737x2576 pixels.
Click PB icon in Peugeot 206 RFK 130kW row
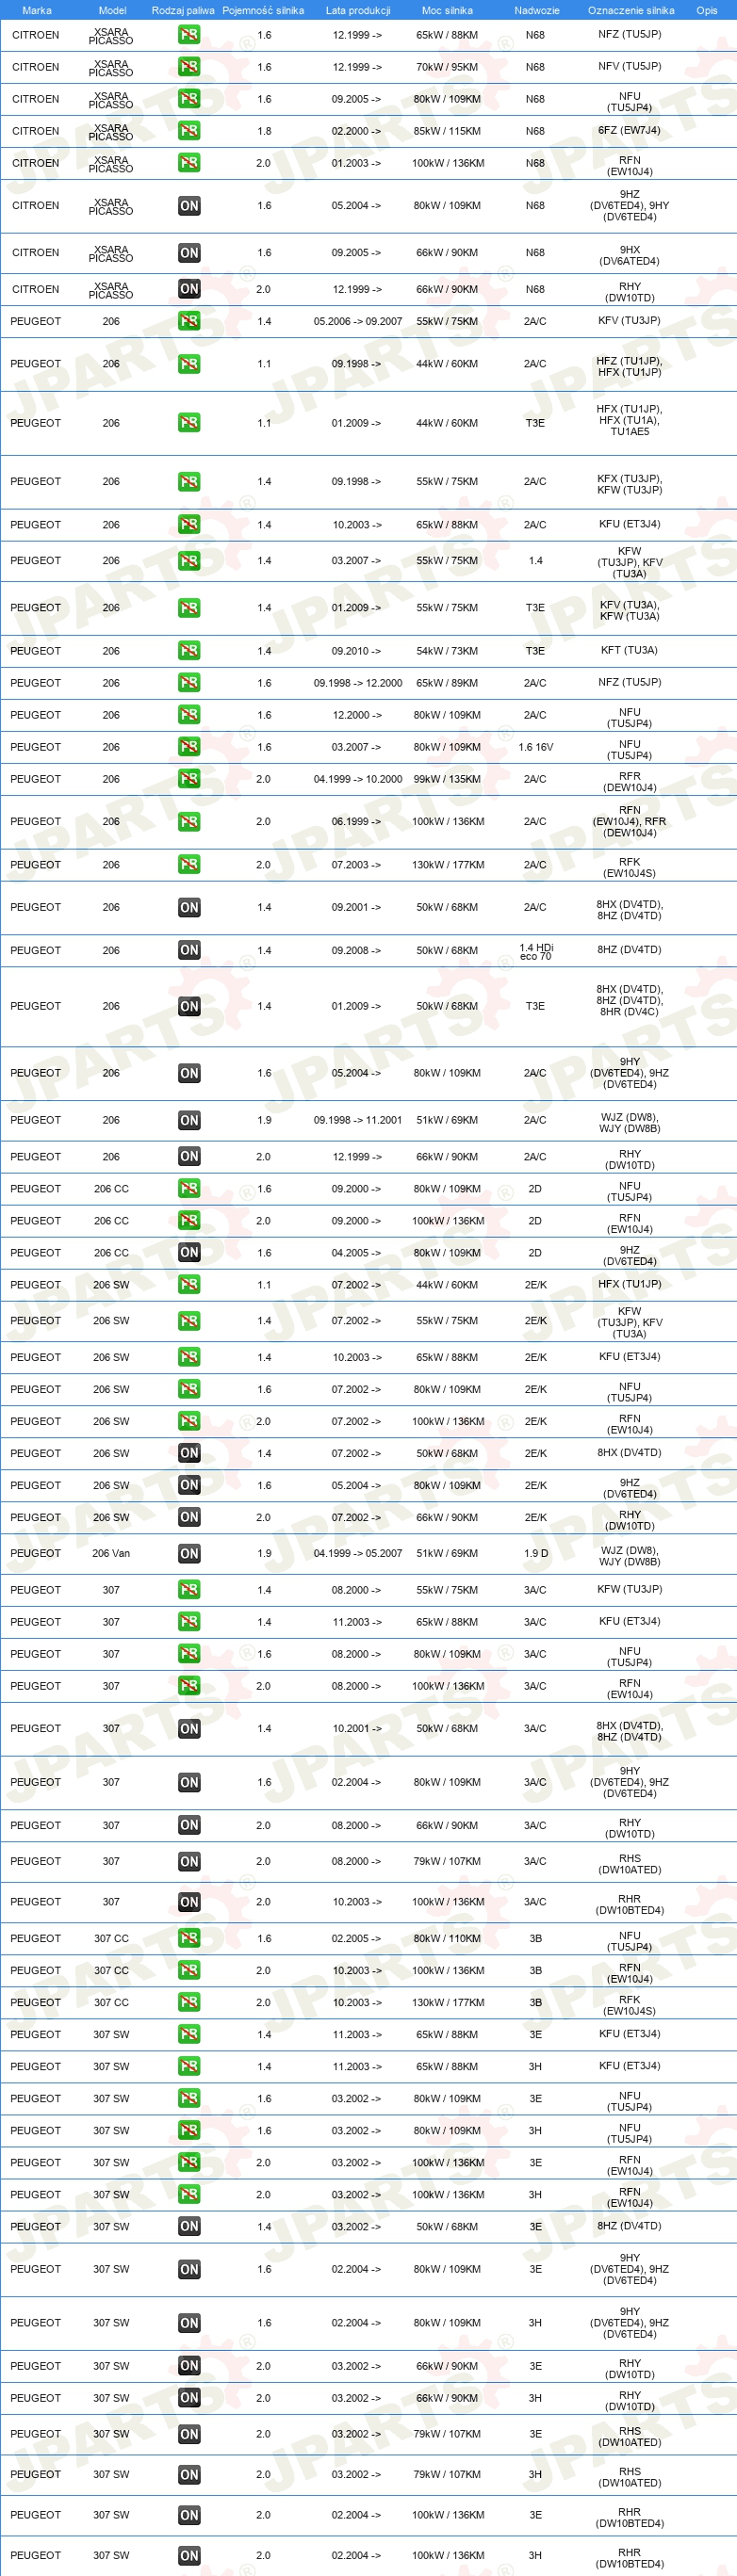[189, 865]
